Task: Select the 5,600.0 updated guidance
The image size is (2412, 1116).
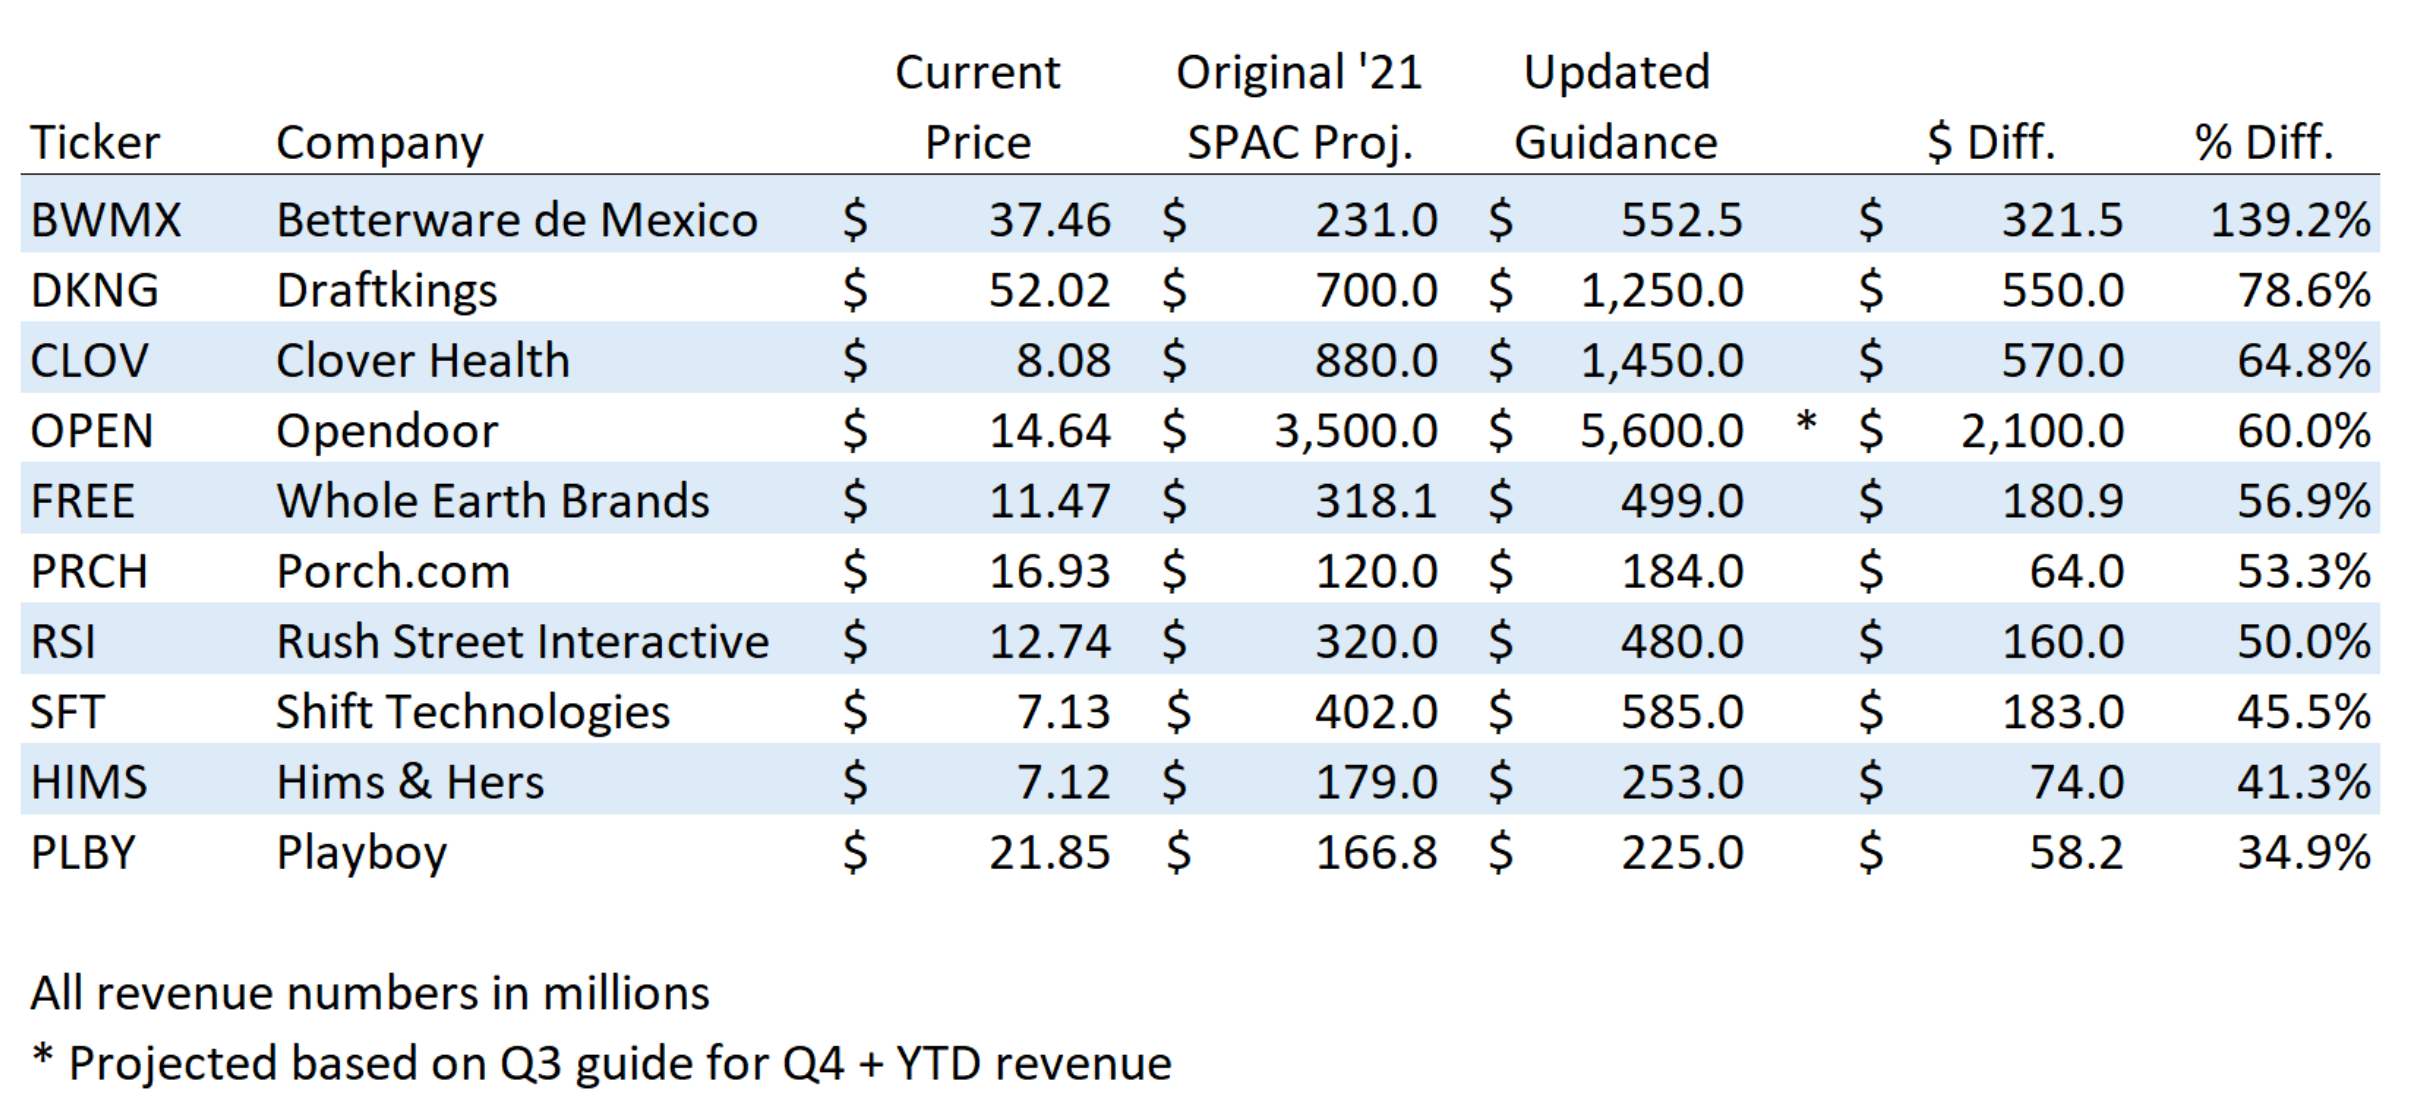Action: pyautogui.click(x=1662, y=431)
